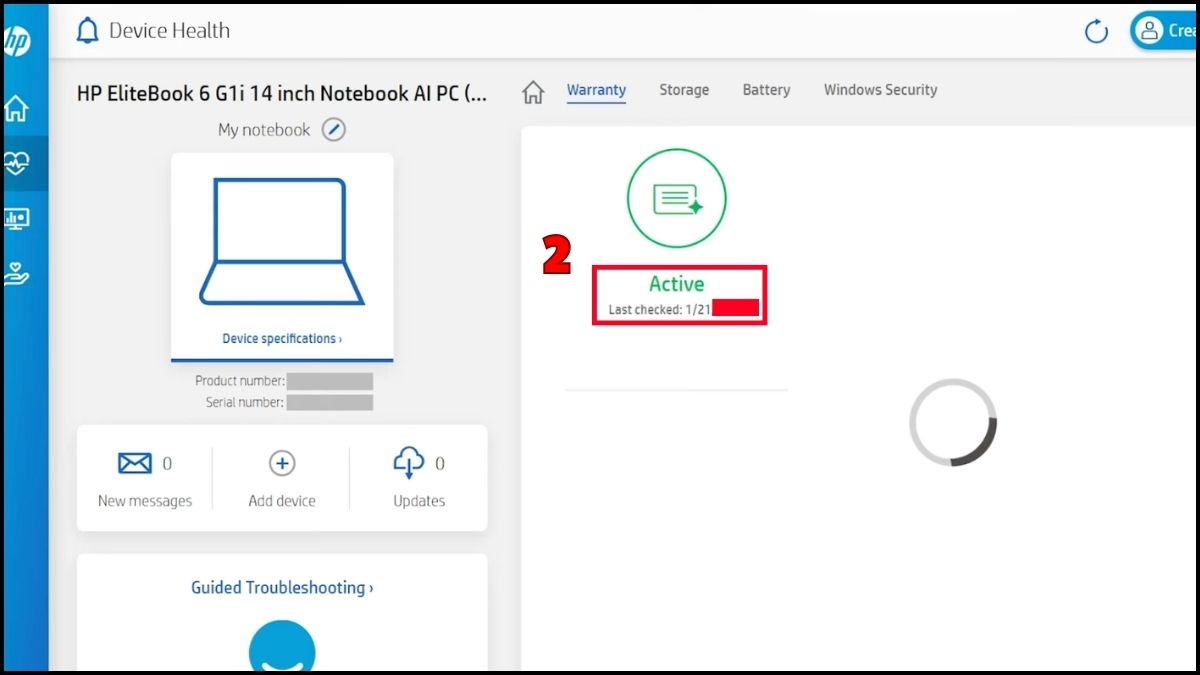The height and width of the screenshot is (675, 1200).
Task: Edit the notebook name with pencil icon
Action: 333,130
